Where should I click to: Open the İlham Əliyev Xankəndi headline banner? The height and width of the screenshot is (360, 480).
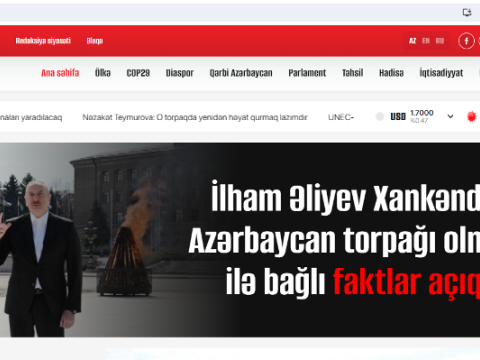pos(240,240)
